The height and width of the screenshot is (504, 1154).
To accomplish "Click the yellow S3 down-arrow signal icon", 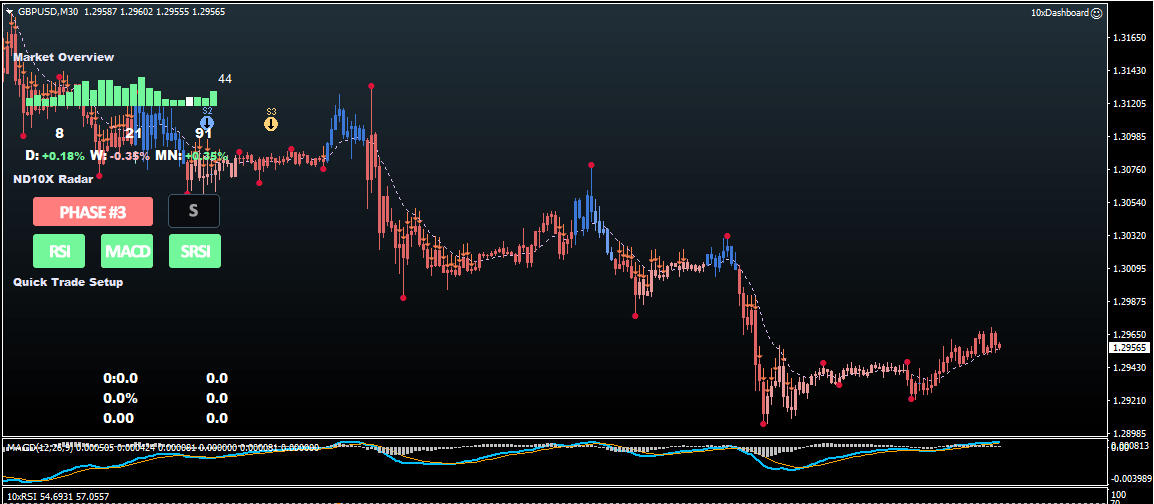I will point(271,124).
